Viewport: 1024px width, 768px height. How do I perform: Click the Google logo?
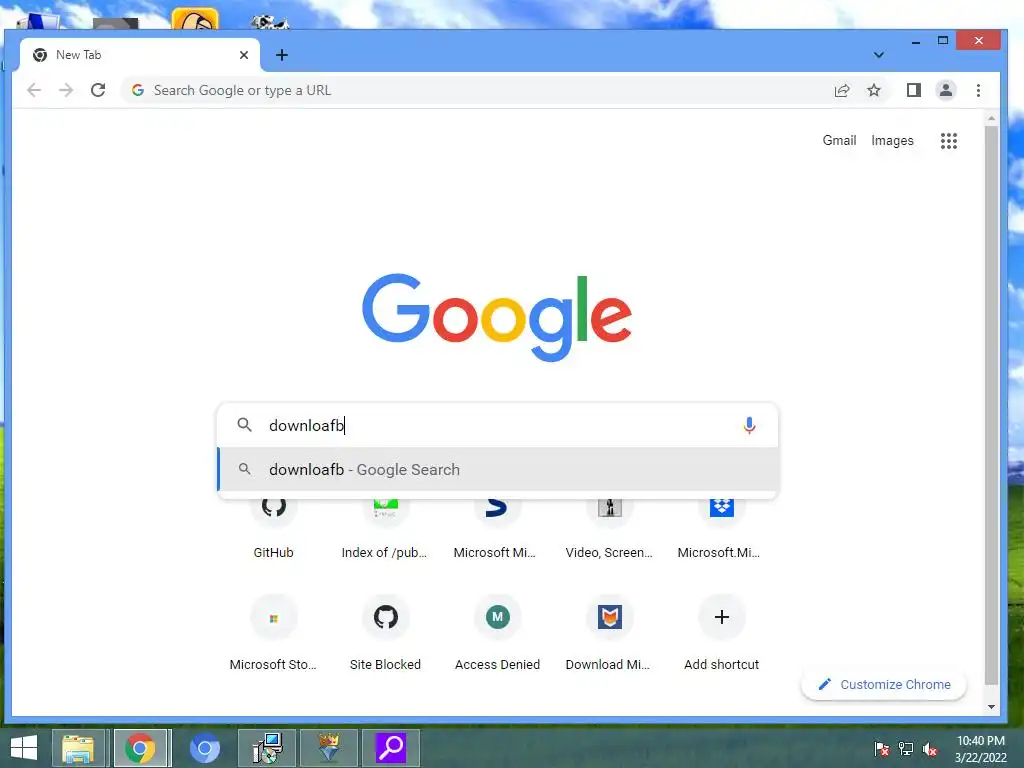point(497,317)
